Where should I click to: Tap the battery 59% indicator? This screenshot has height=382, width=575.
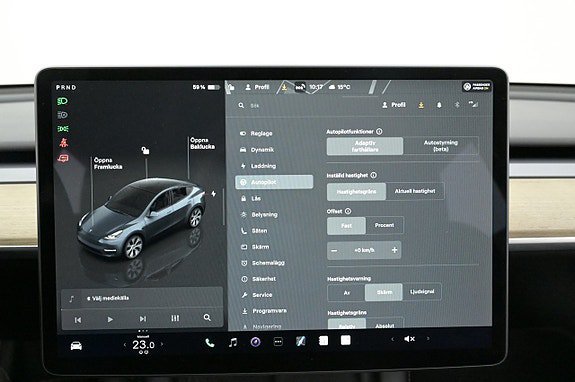coord(206,87)
